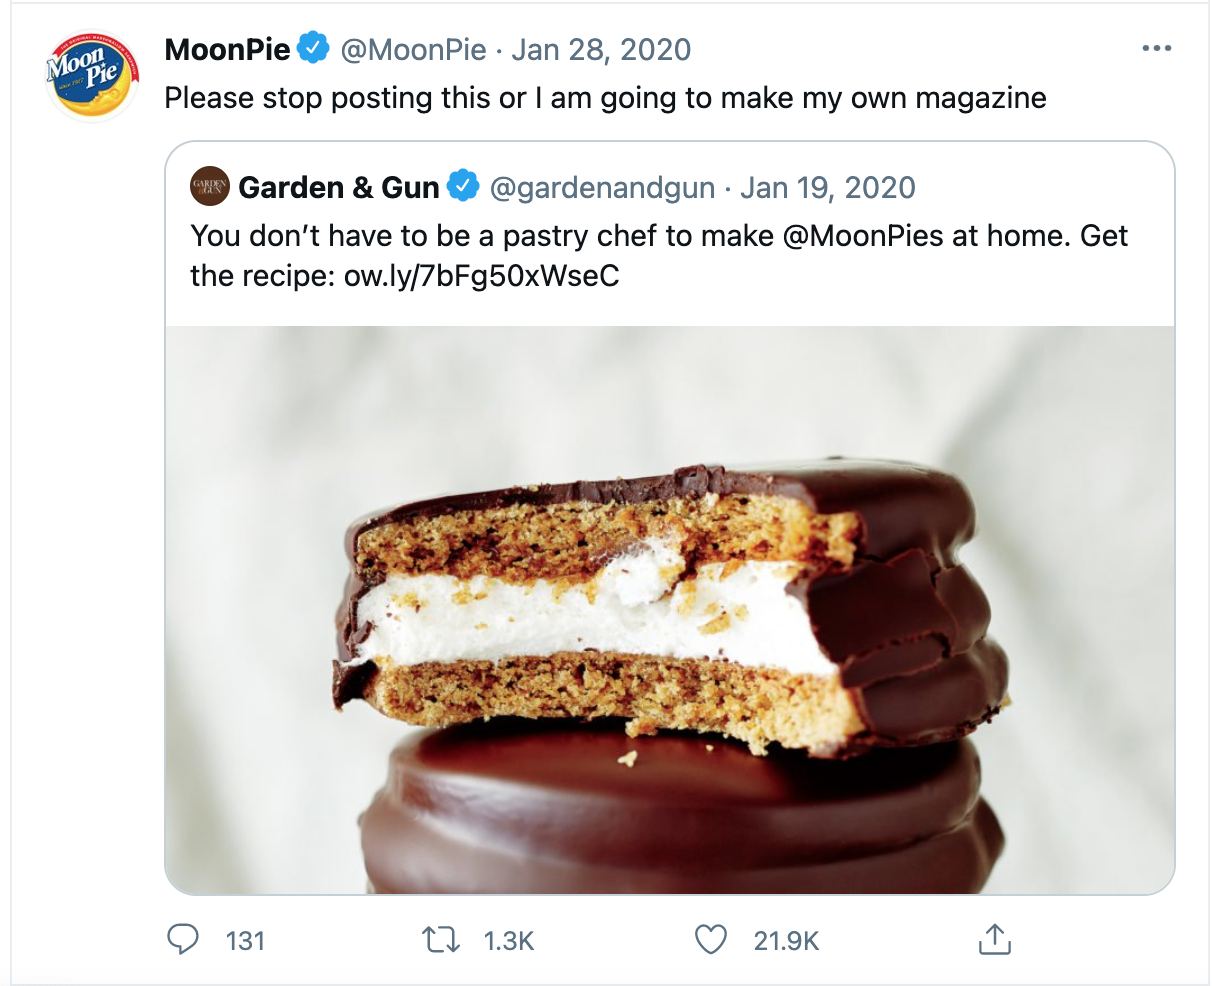The width and height of the screenshot is (1212, 986).
Task: Click the retweet arrows icon
Action: coord(440,940)
